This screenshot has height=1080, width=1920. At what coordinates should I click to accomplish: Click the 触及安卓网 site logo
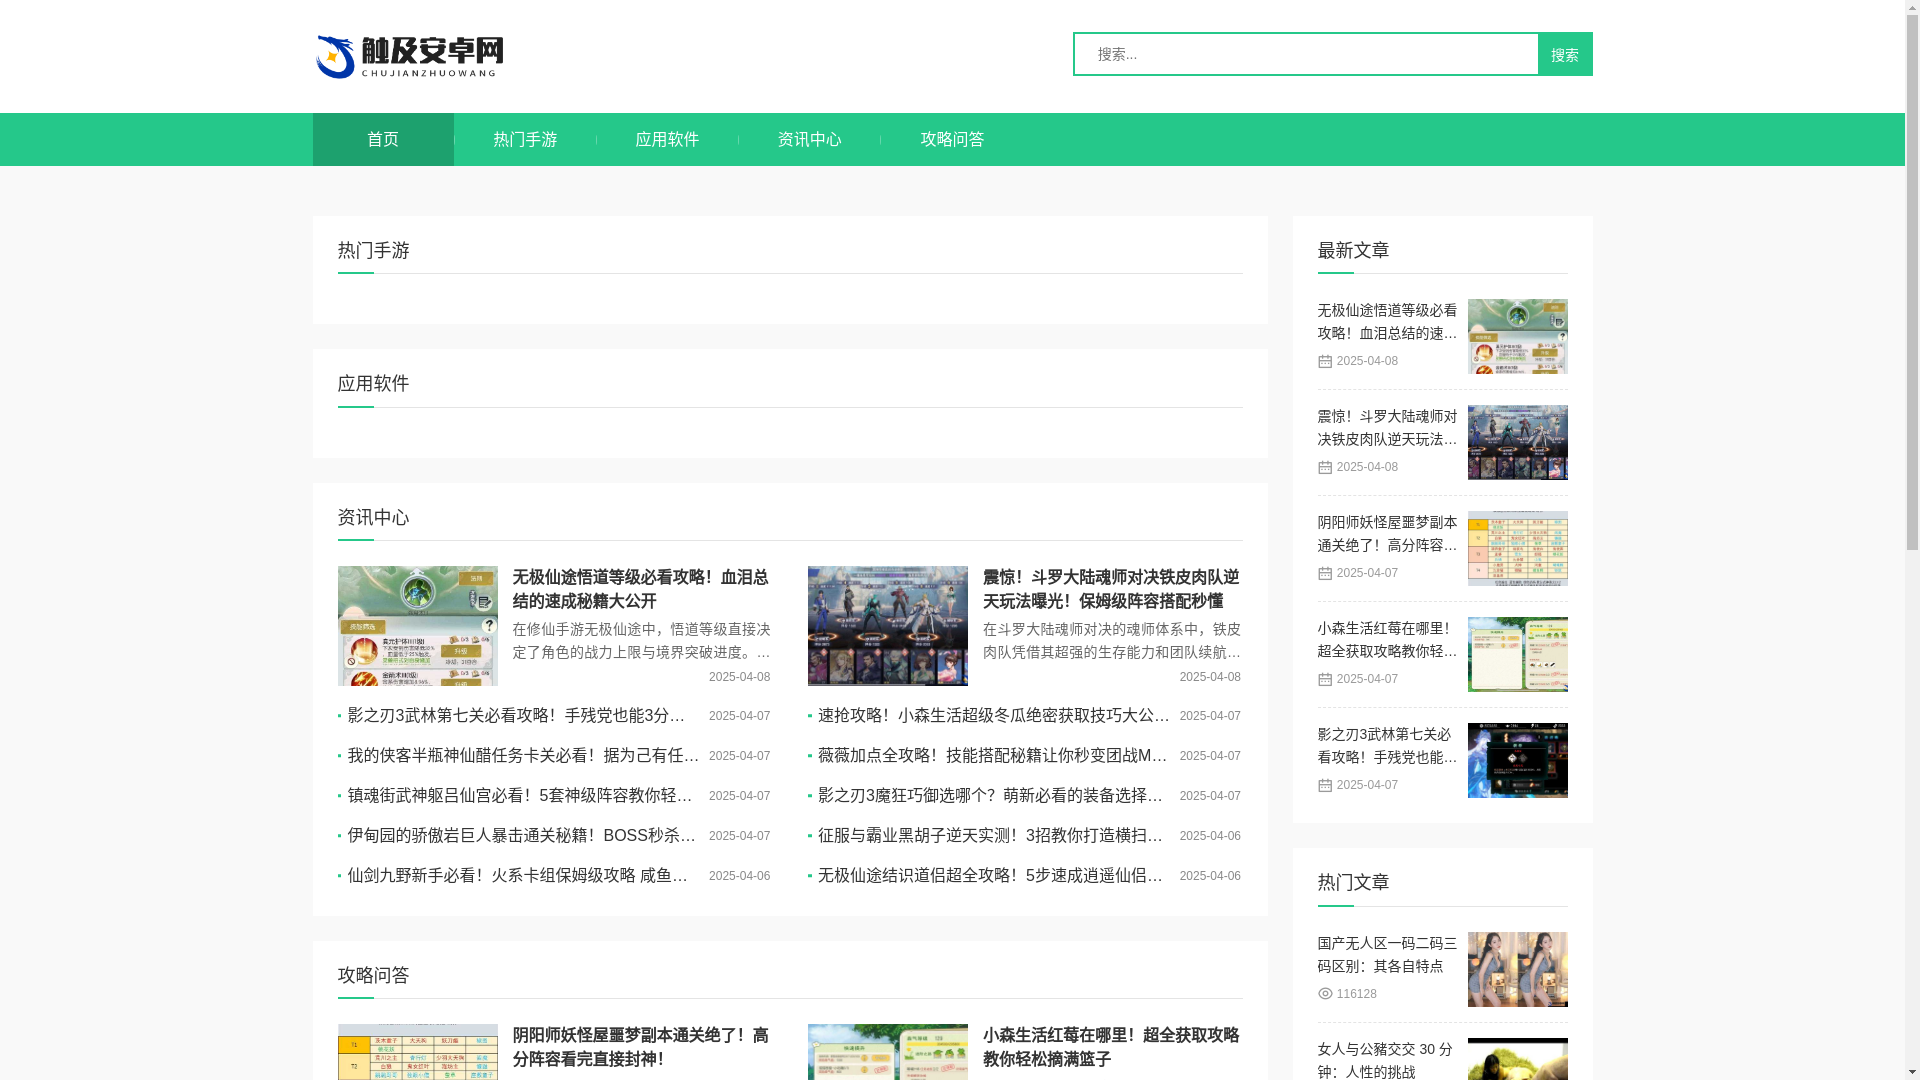click(409, 57)
